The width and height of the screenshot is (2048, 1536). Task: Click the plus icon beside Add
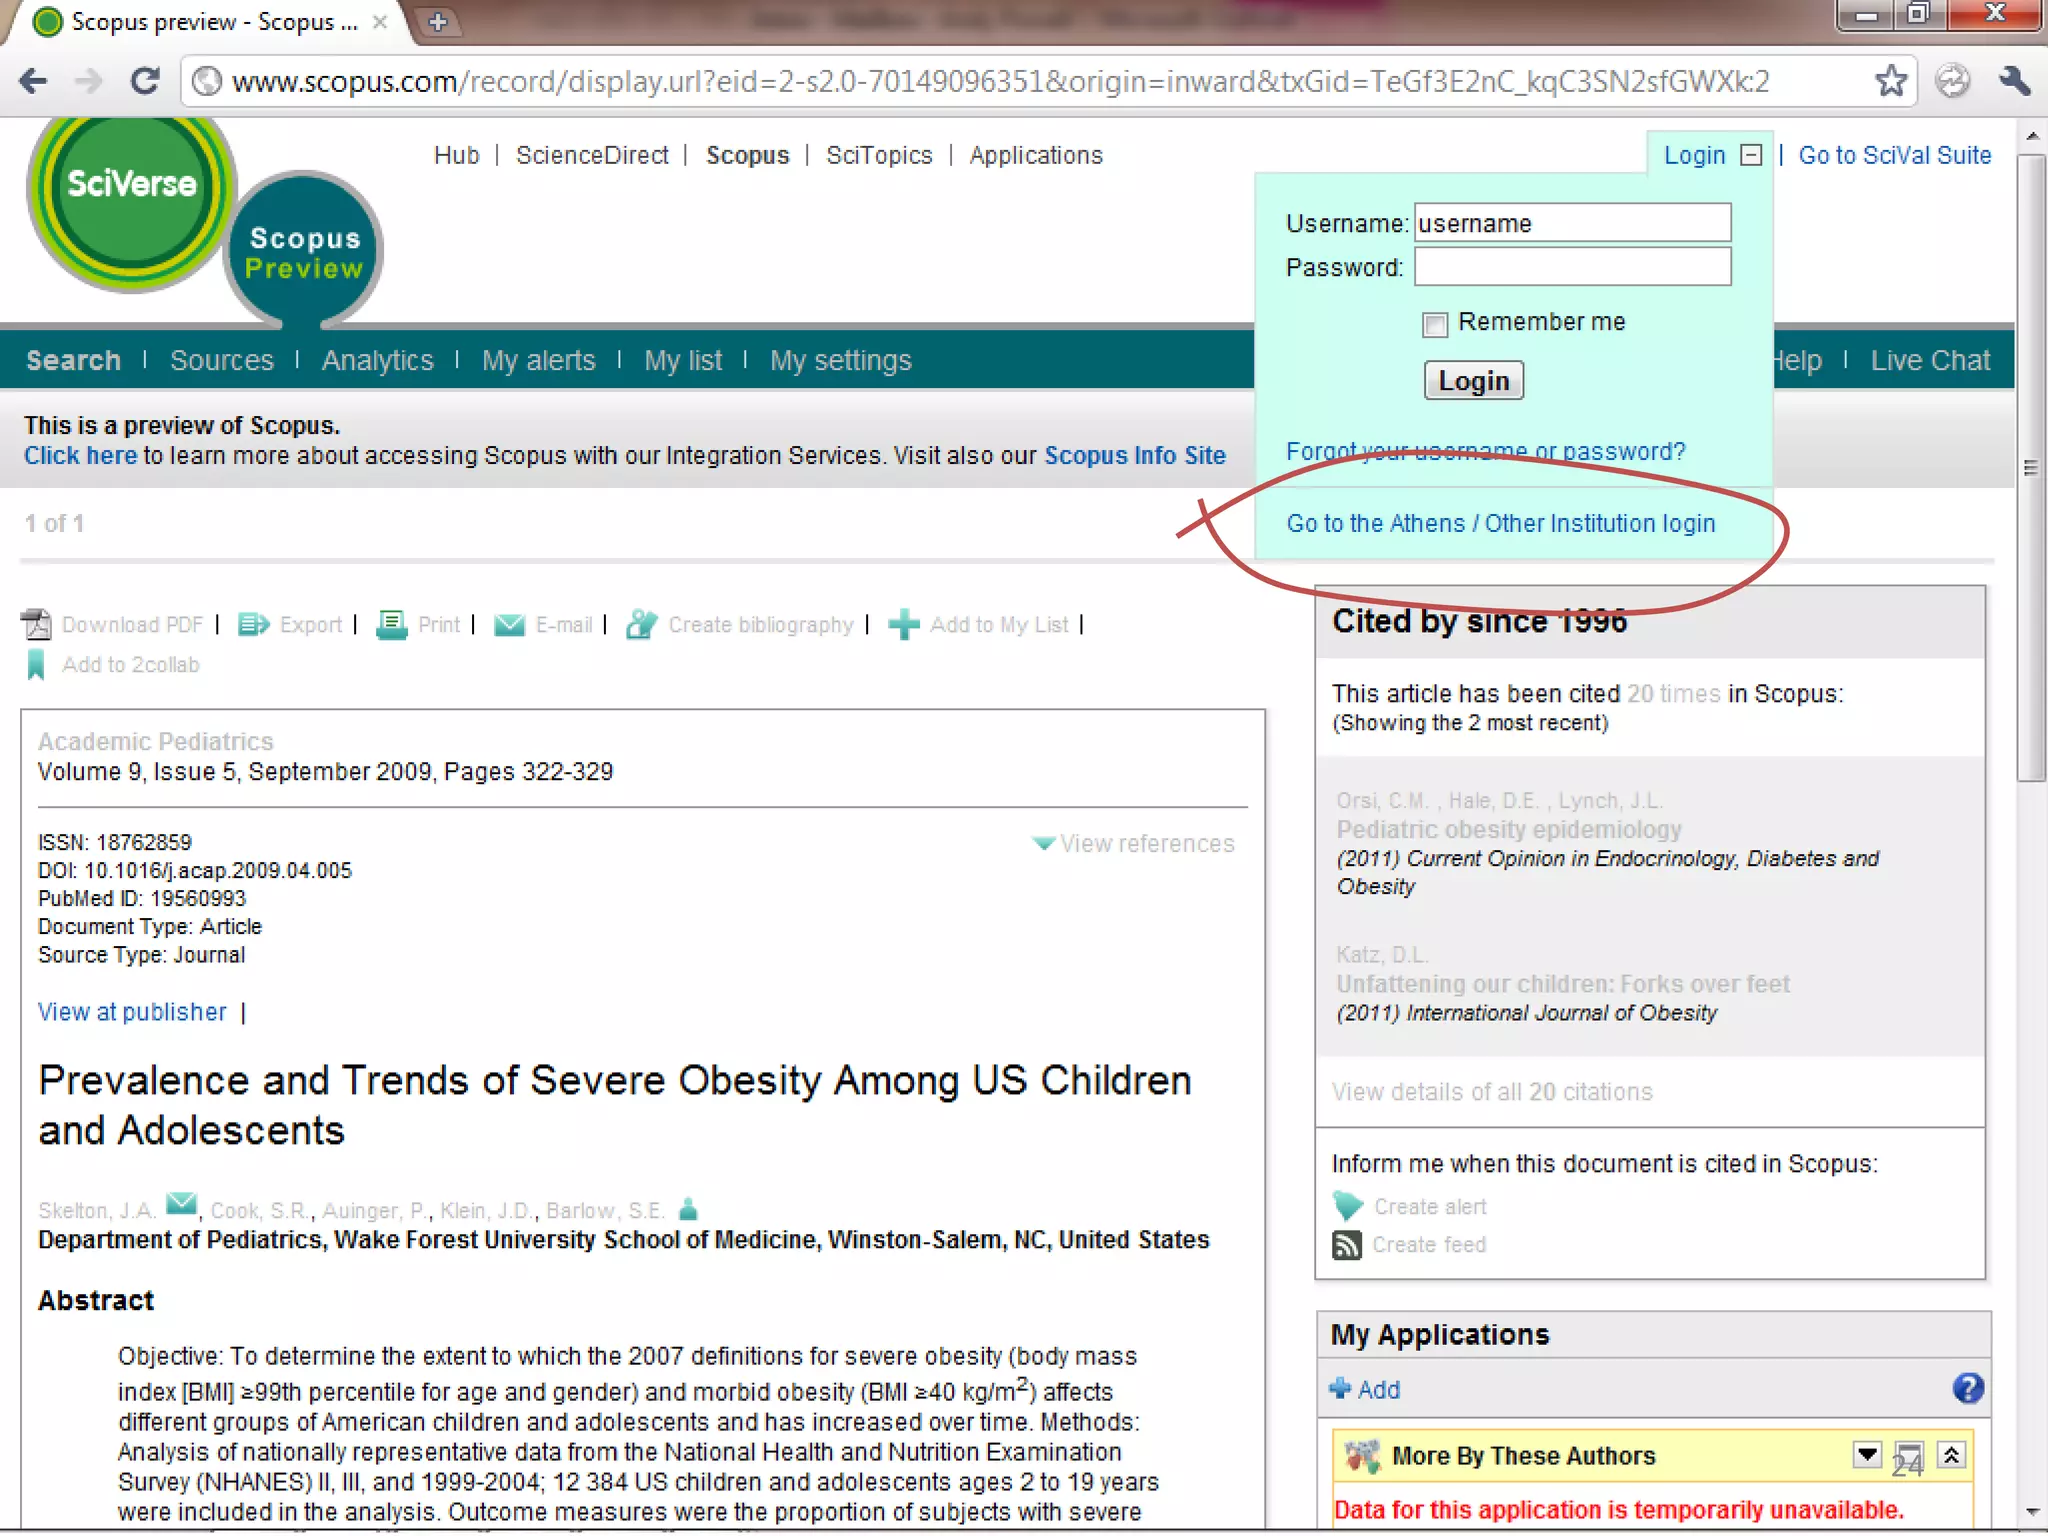point(1340,1389)
